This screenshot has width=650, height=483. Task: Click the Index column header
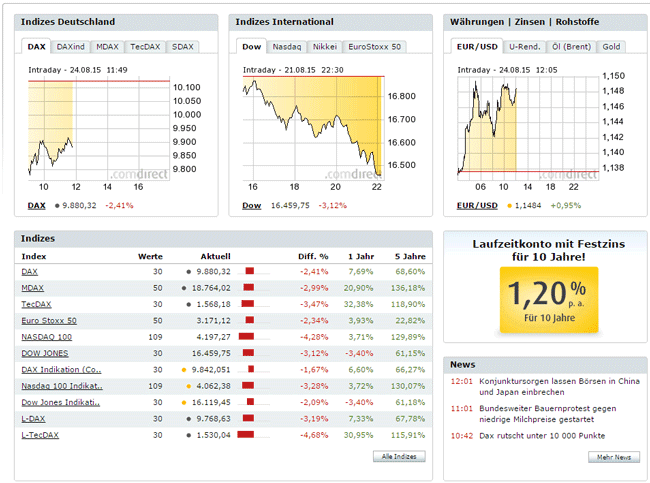pyautogui.click(x=34, y=256)
